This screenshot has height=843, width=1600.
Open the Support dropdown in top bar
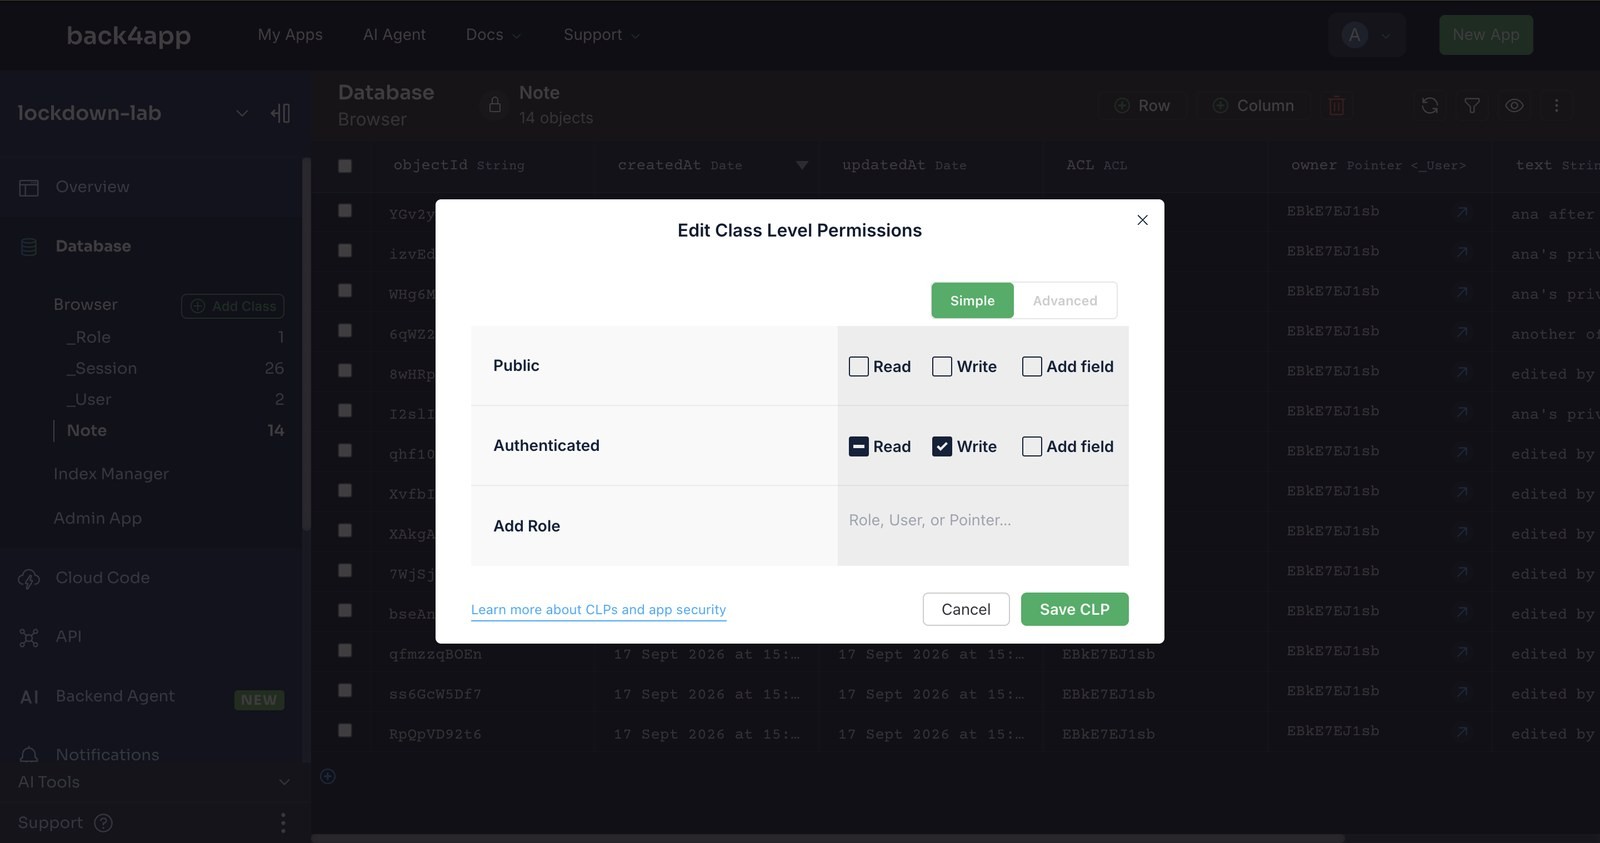tap(601, 35)
